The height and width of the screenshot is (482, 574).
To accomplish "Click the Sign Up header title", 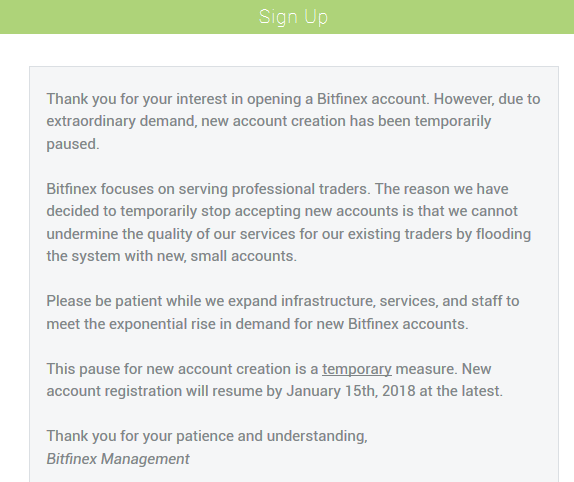I will coord(293,17).
